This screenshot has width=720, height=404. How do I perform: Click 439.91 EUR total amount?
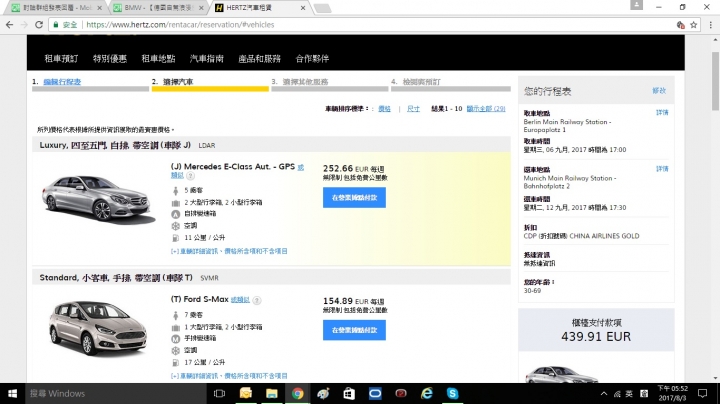click(x=596, y=337)
